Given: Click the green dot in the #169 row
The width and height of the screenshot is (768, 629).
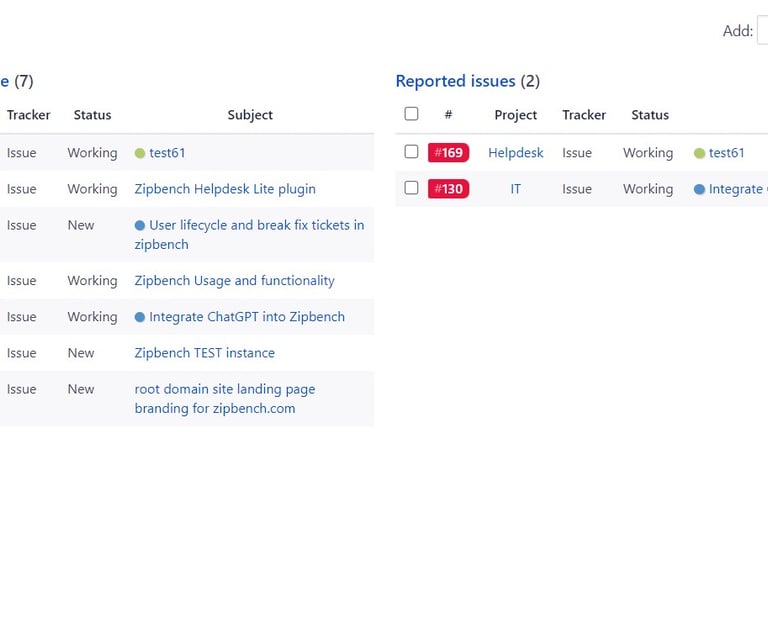Looking at the screenshot, I should click(x=699, y=153).
